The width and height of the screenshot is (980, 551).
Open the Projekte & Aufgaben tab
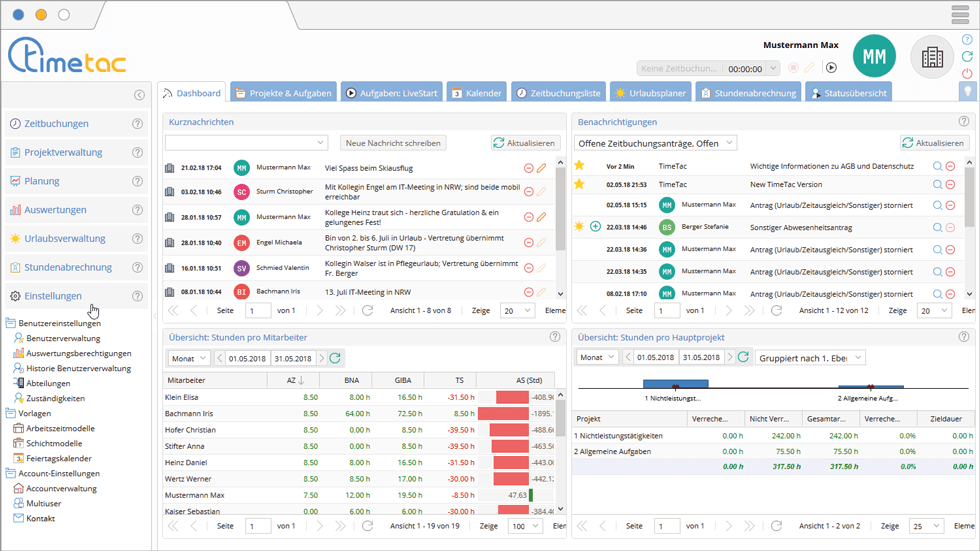point(283,93)
